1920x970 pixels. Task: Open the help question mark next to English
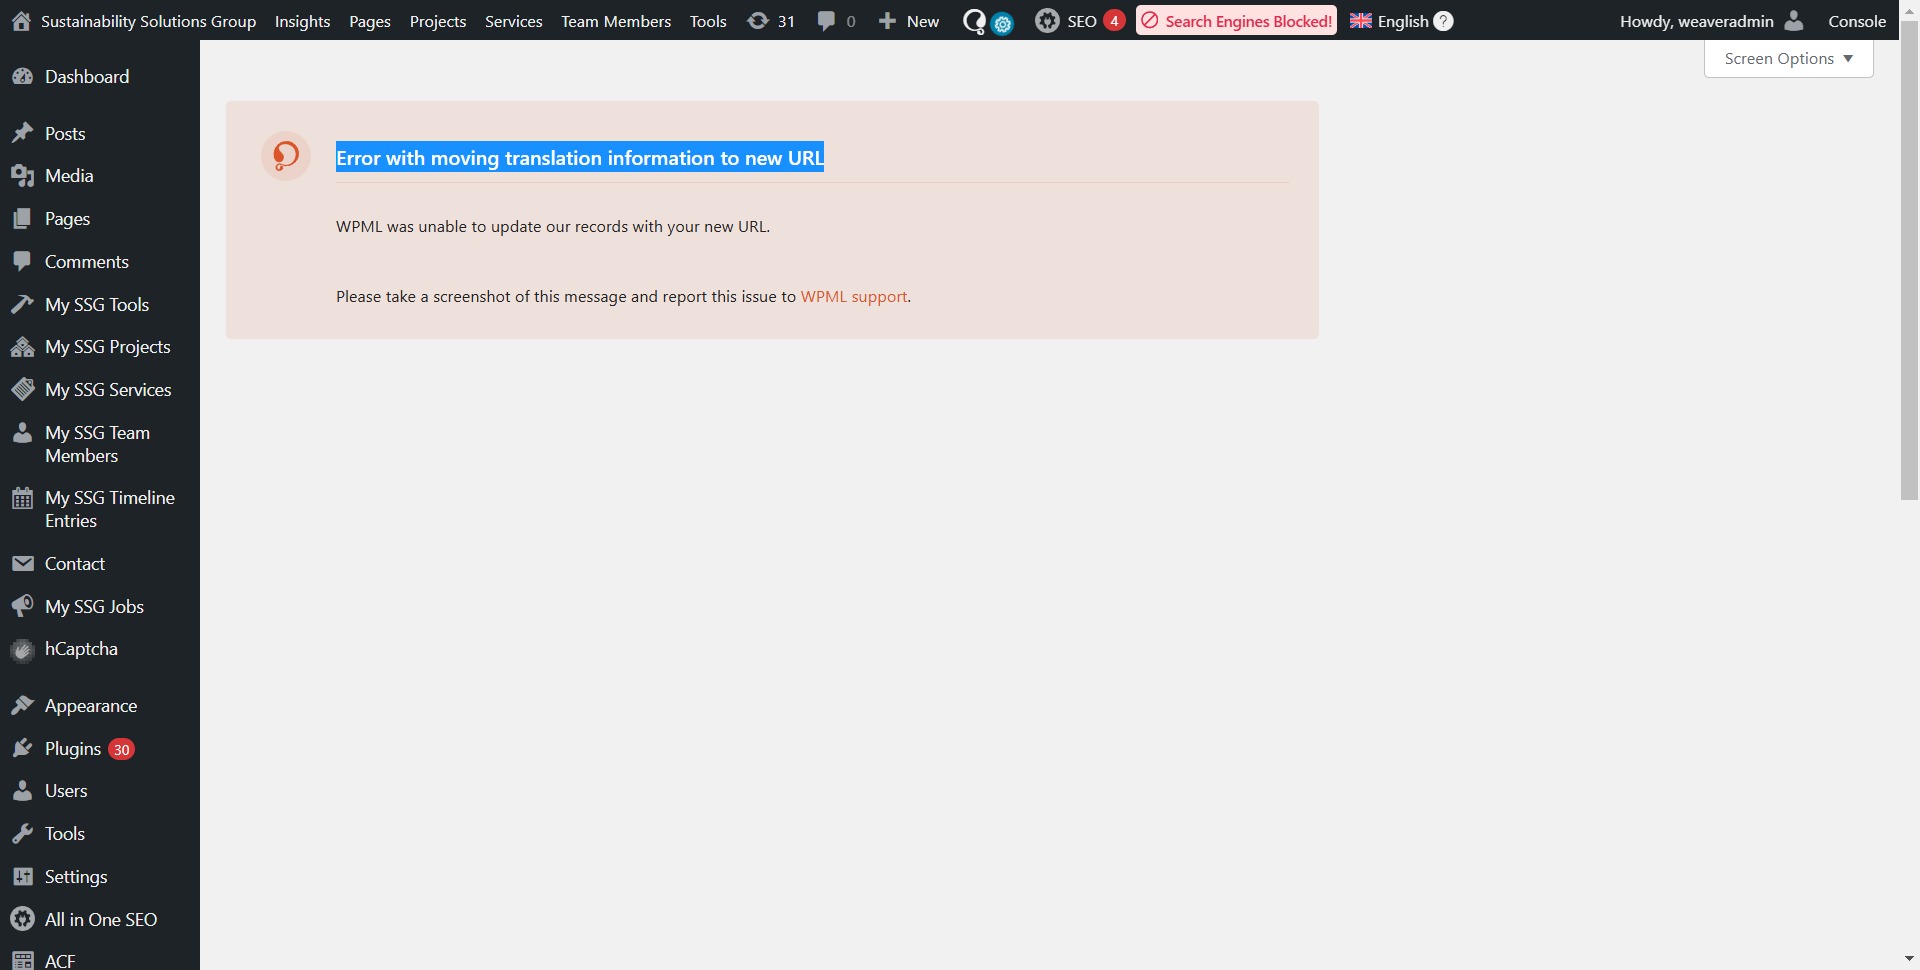pos(1443,21)
